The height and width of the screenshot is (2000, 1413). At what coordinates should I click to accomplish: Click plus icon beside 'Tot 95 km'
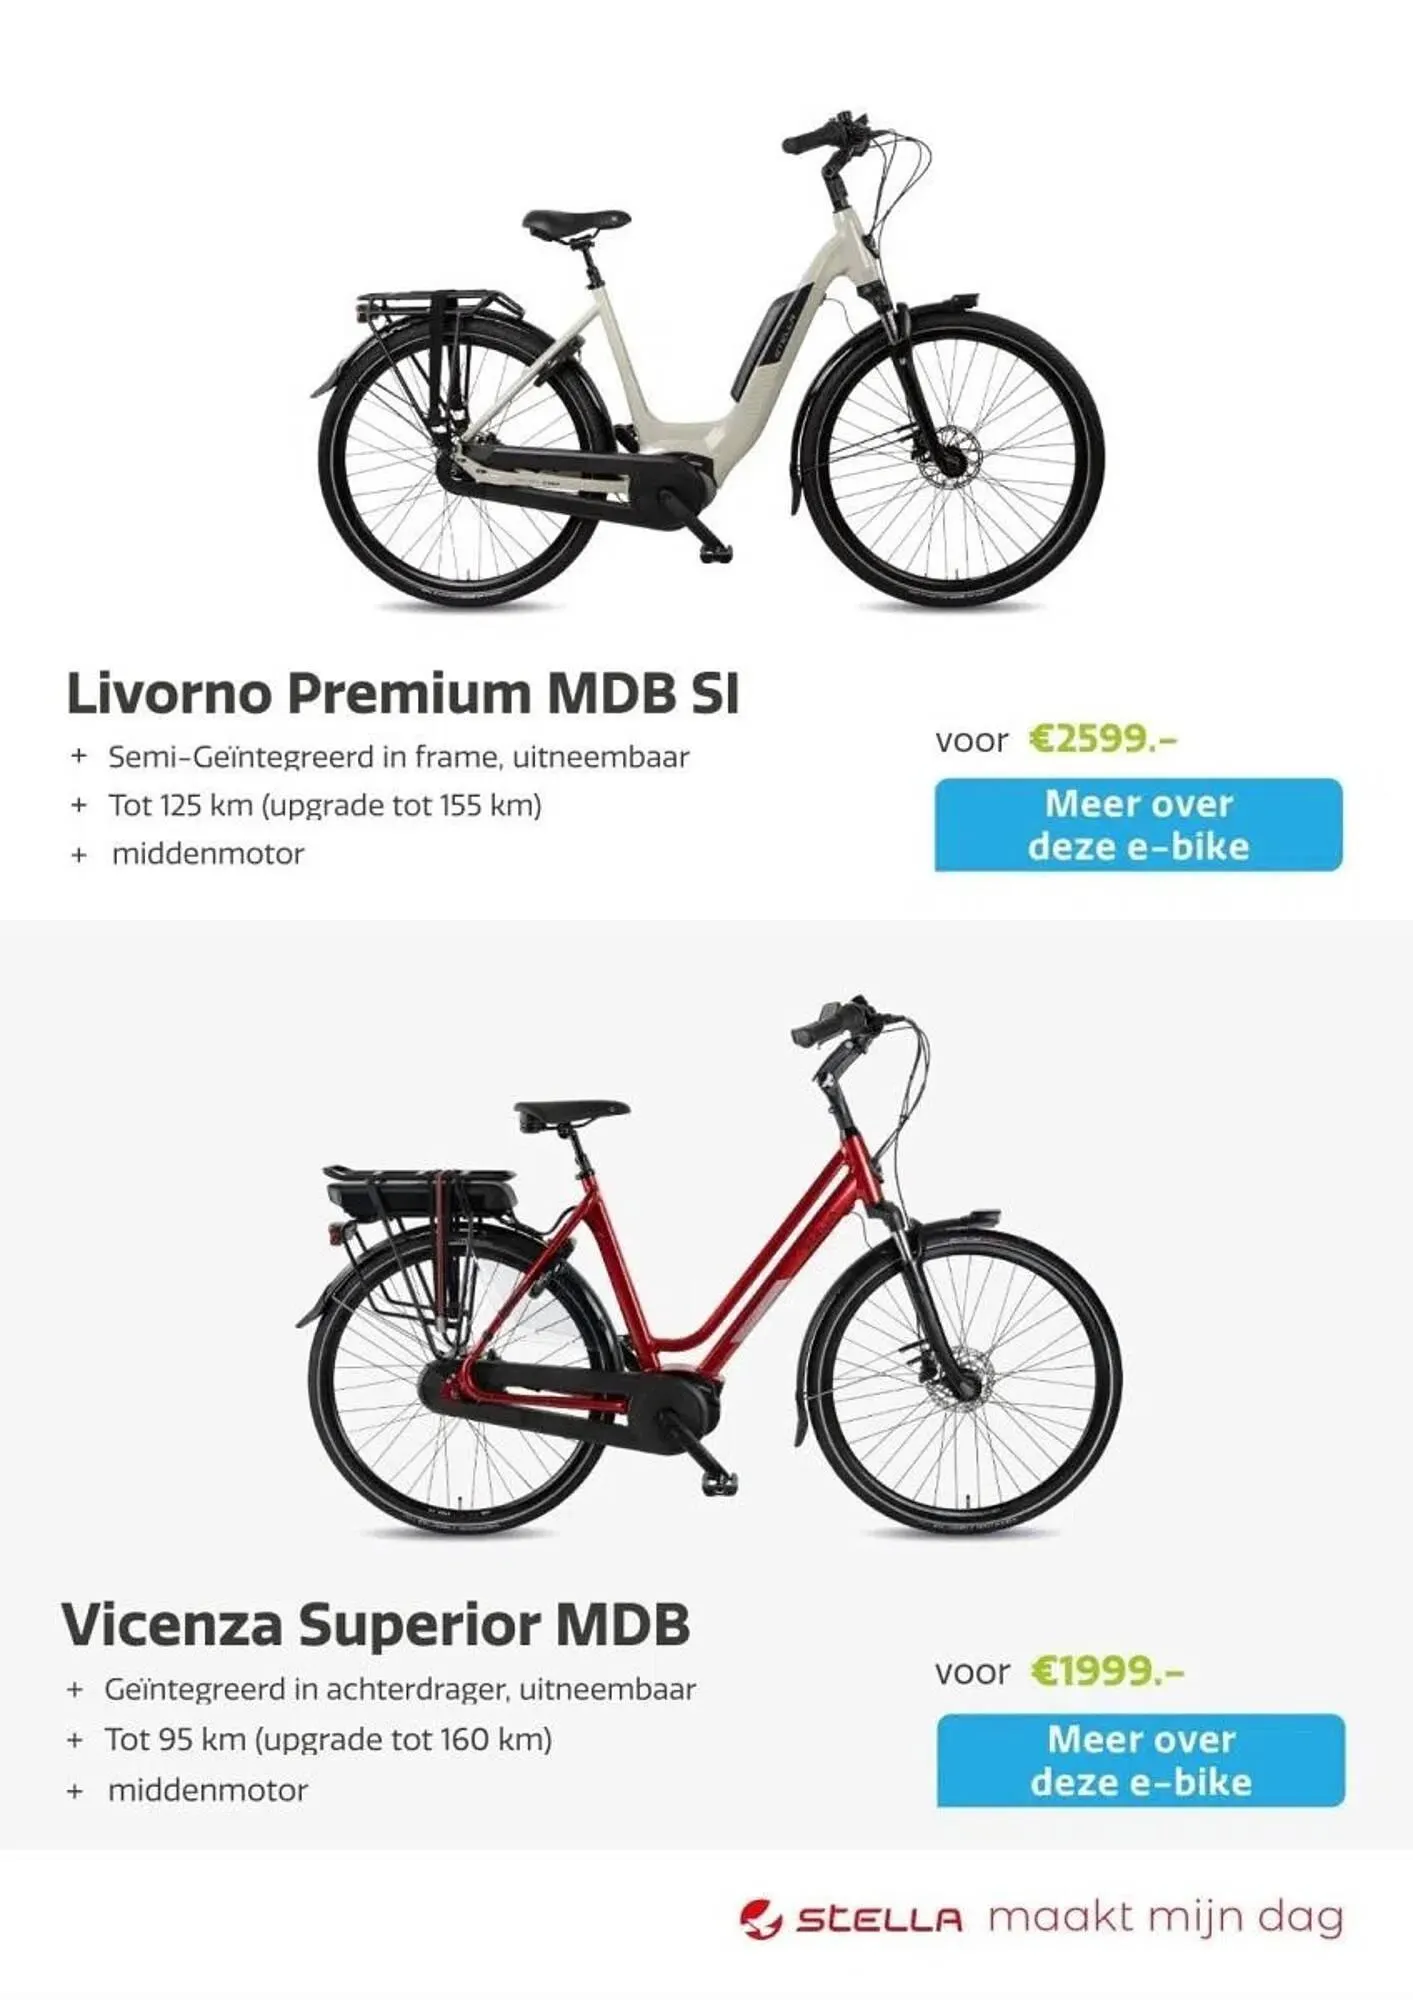click(75, 1739)
